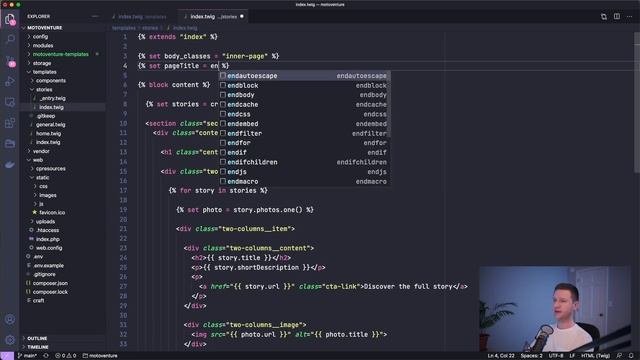Image resolution: width=640 pixels, height=360 pixels.
Task: Click UTF-8 encoding in status bar
Action: (556, 356)
